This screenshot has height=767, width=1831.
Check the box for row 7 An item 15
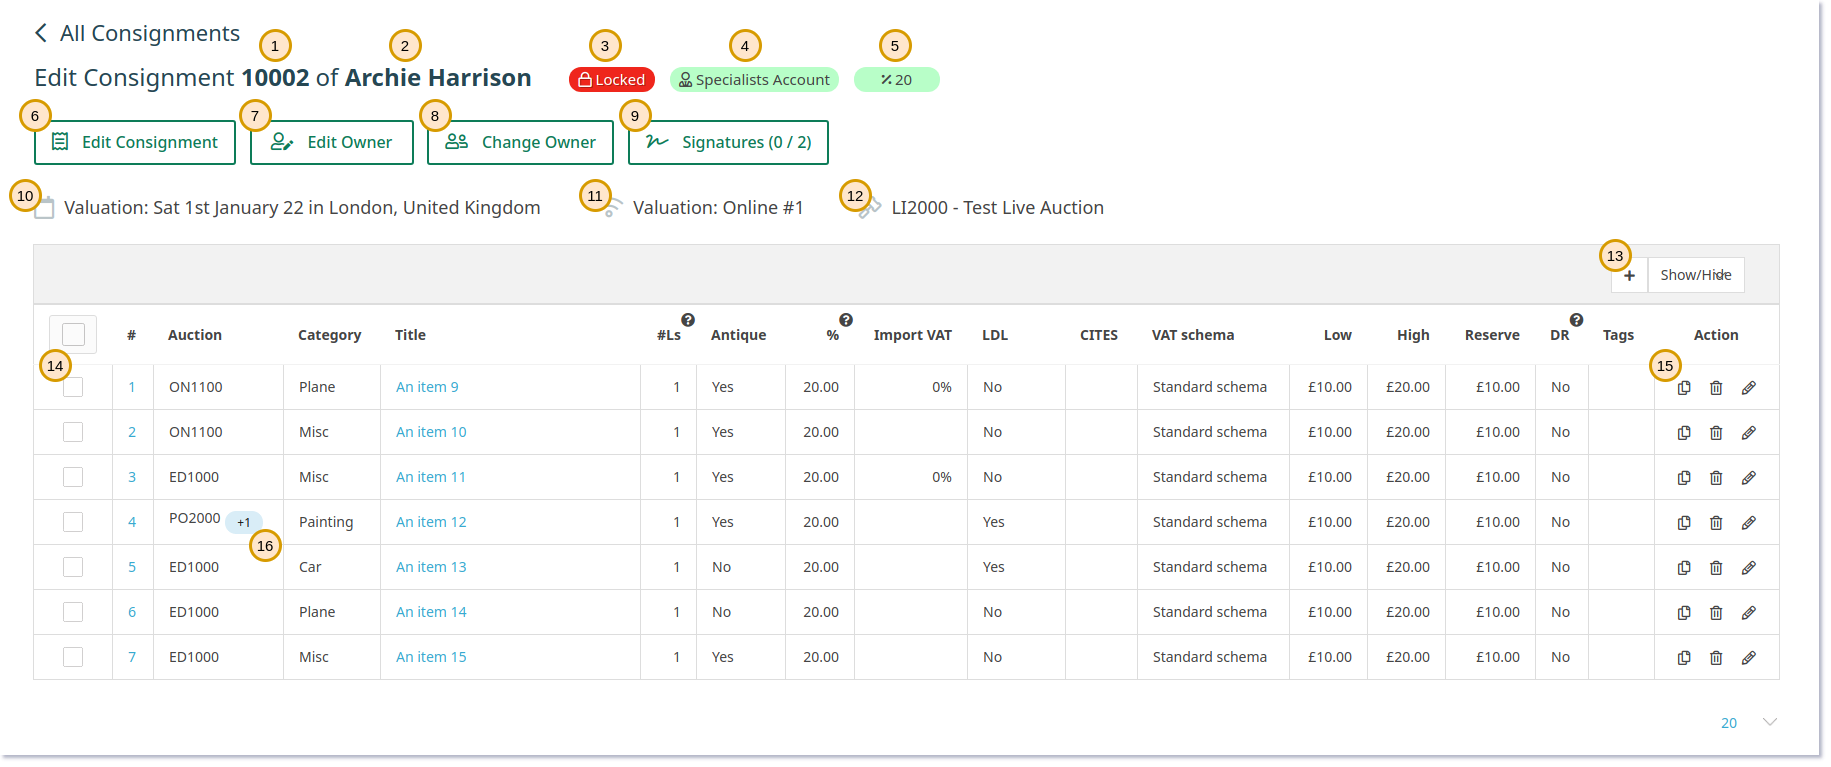[73, 657]
